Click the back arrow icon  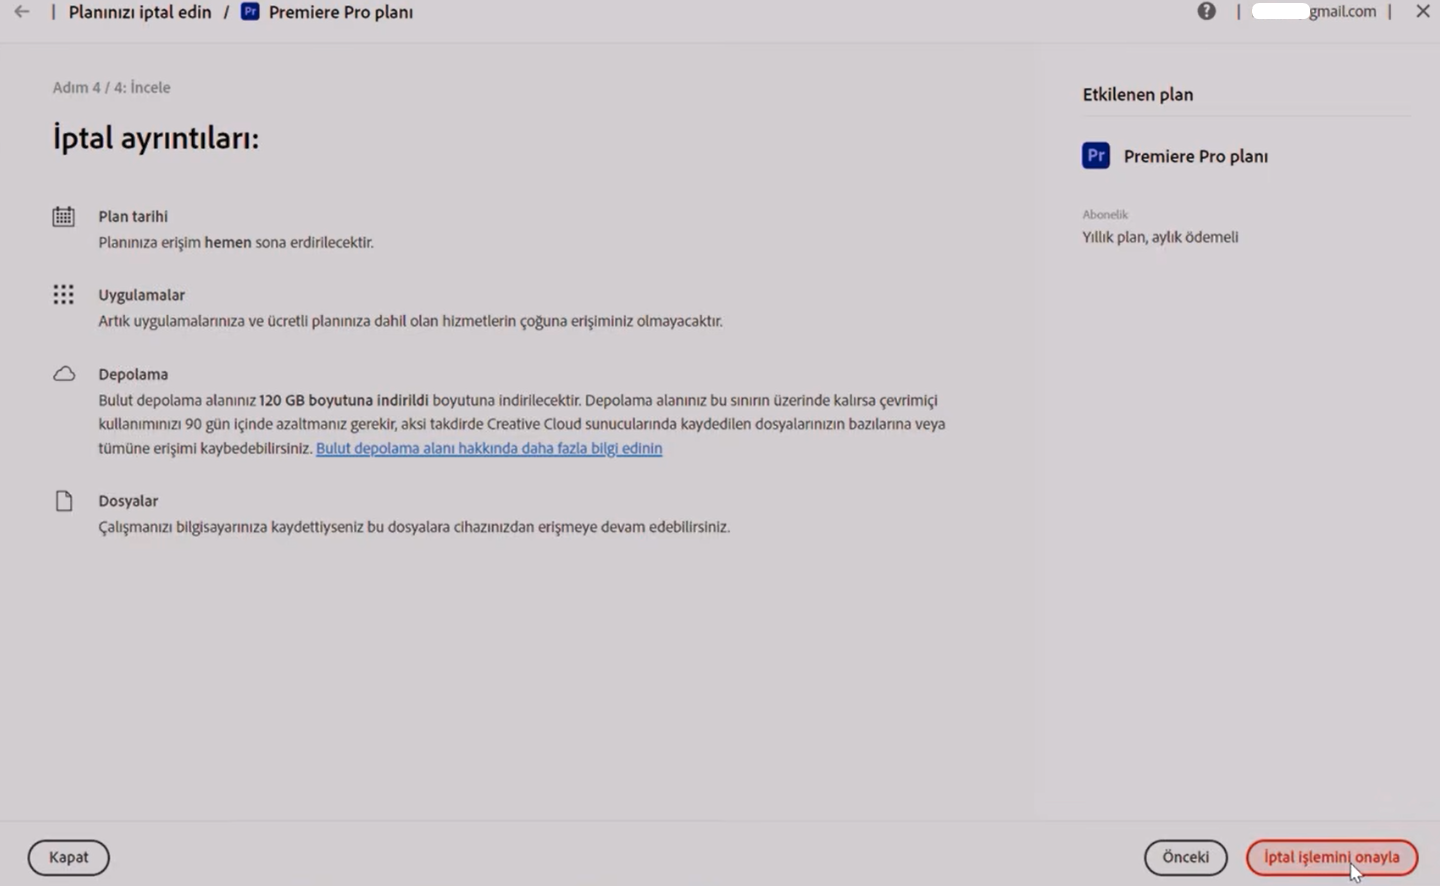coord(22,12)
